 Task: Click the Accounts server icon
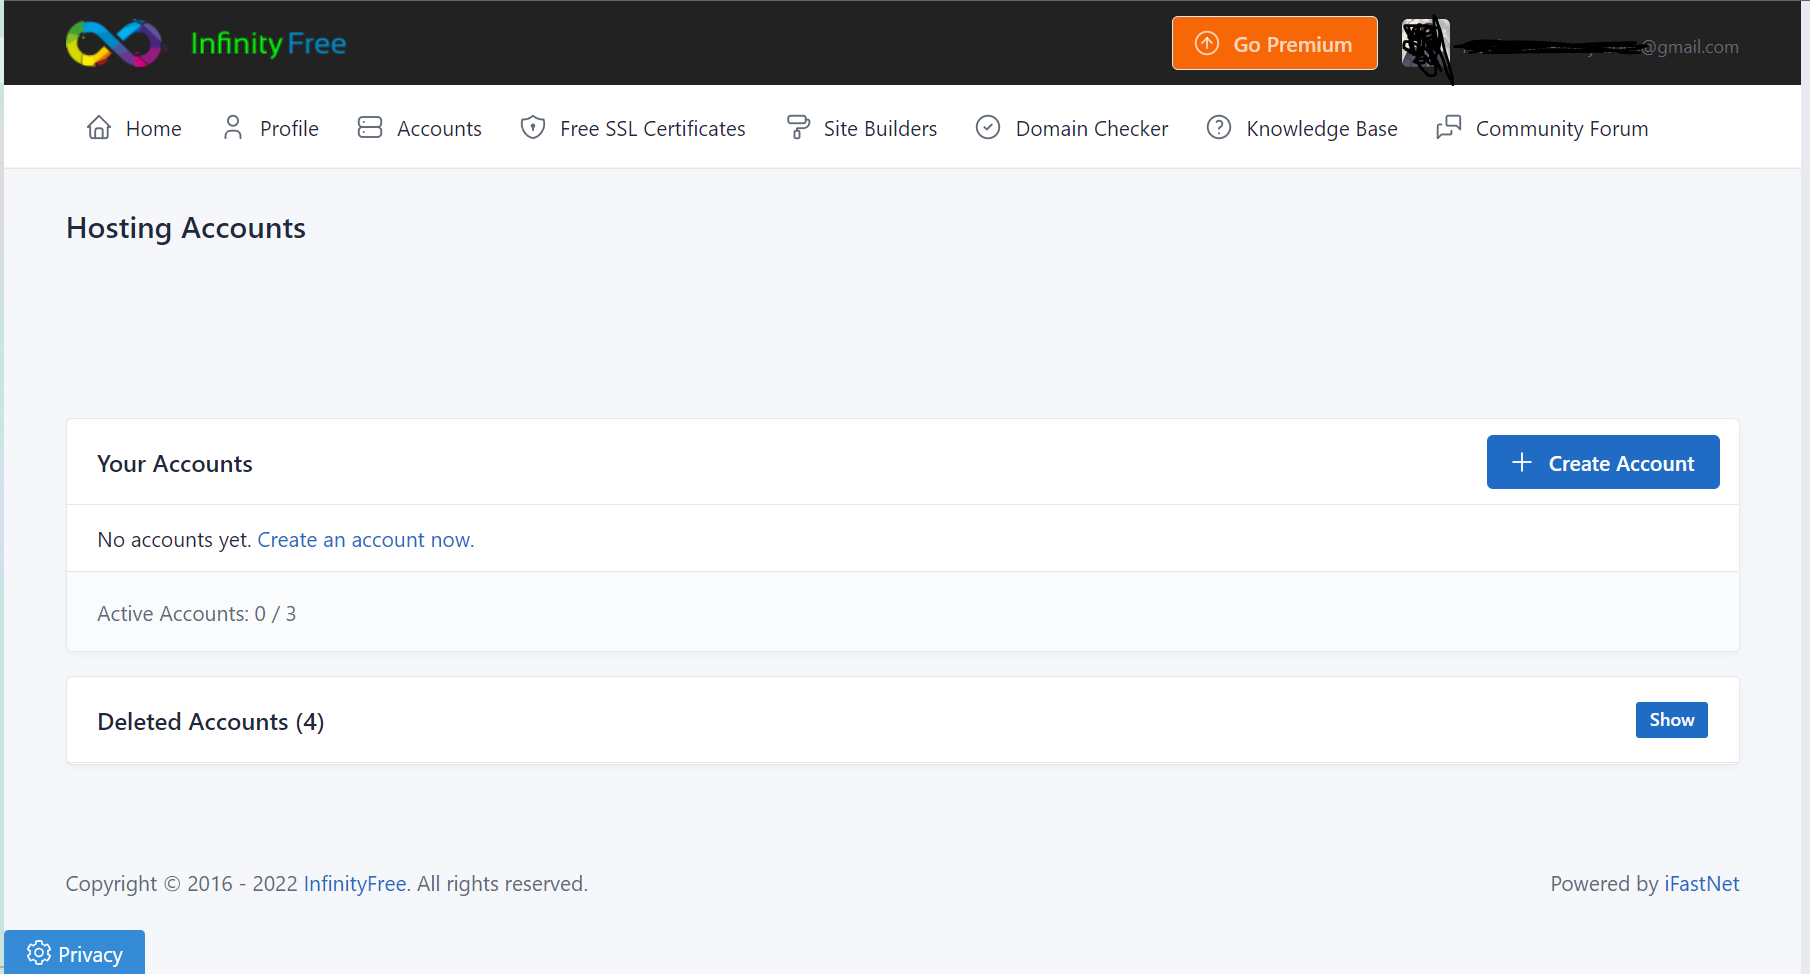[x=370, y=127]
